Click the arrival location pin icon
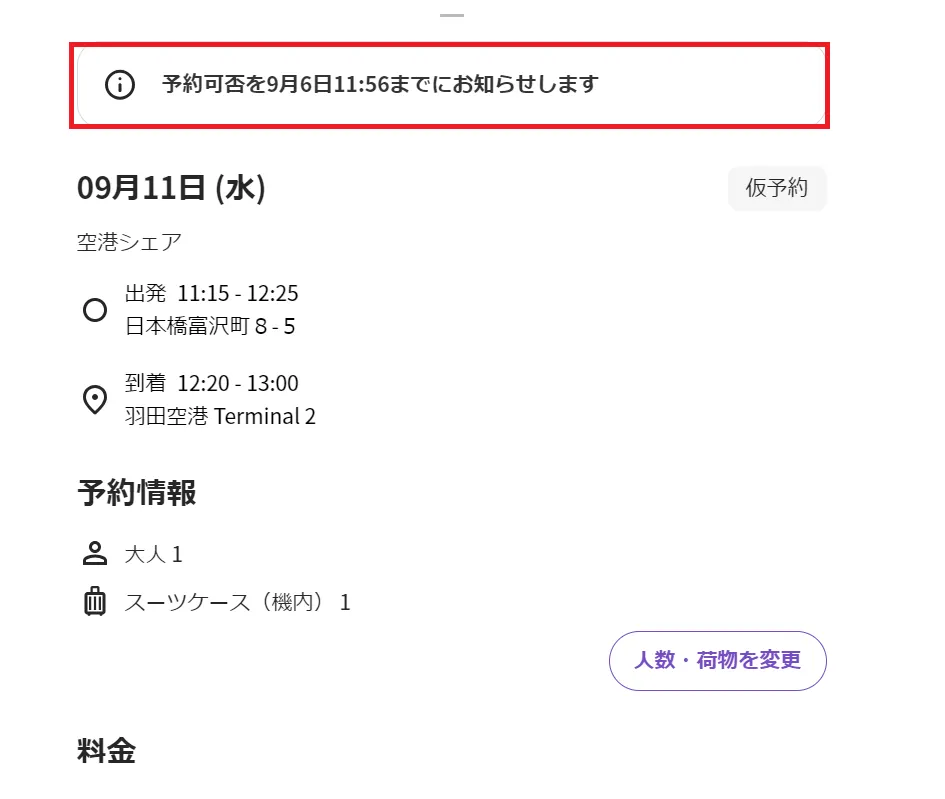The width and height of the screenshot is (945, 799). pos(95,400)
